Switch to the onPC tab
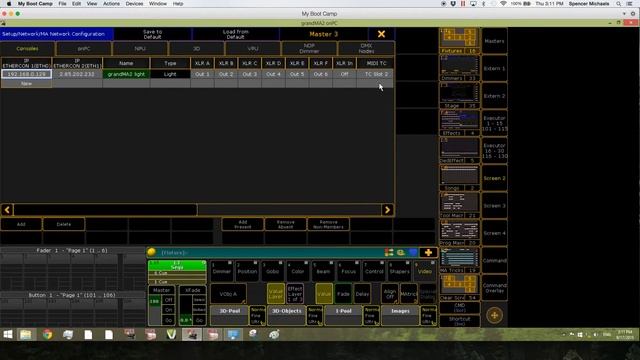 pos(84,49)
